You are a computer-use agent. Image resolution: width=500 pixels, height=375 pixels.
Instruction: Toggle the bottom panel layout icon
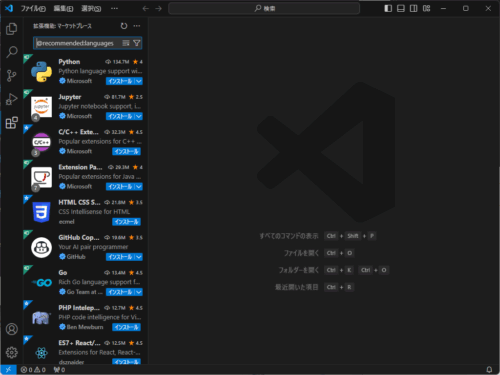pos(401,8)
